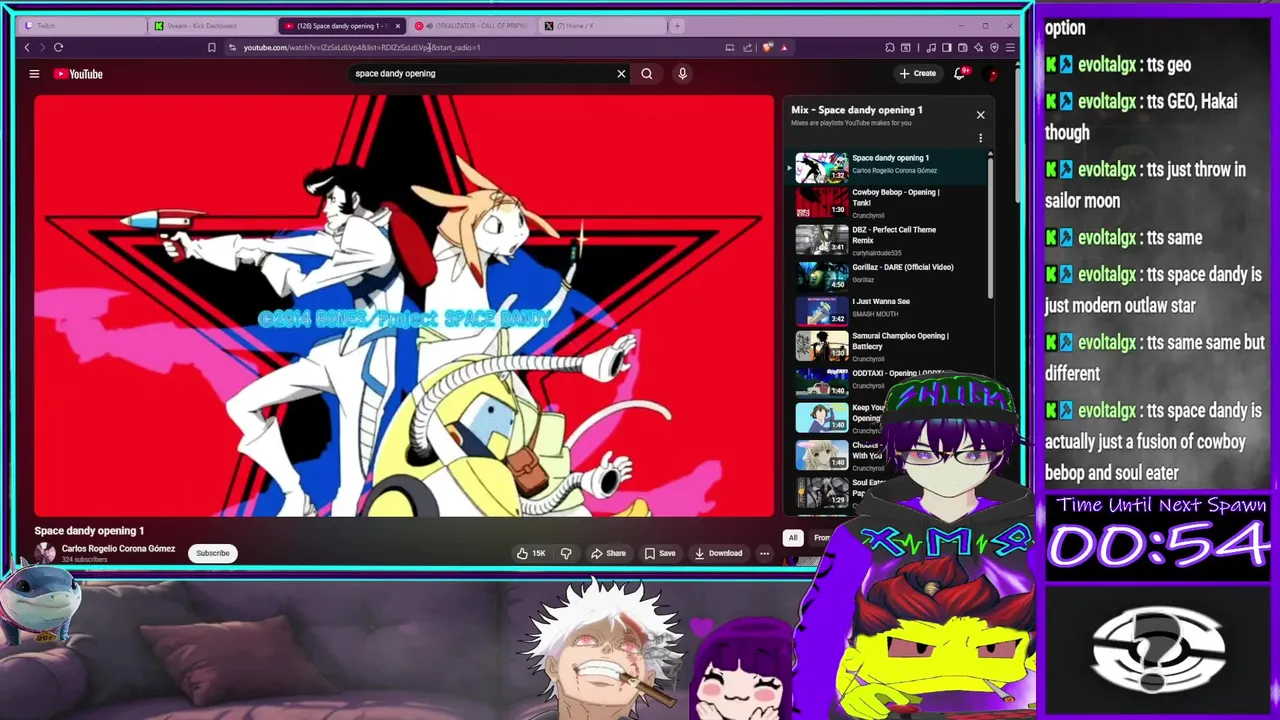The image size is (1280, 720).
Task: Reload the page in the browser
Action: point(58,47)
